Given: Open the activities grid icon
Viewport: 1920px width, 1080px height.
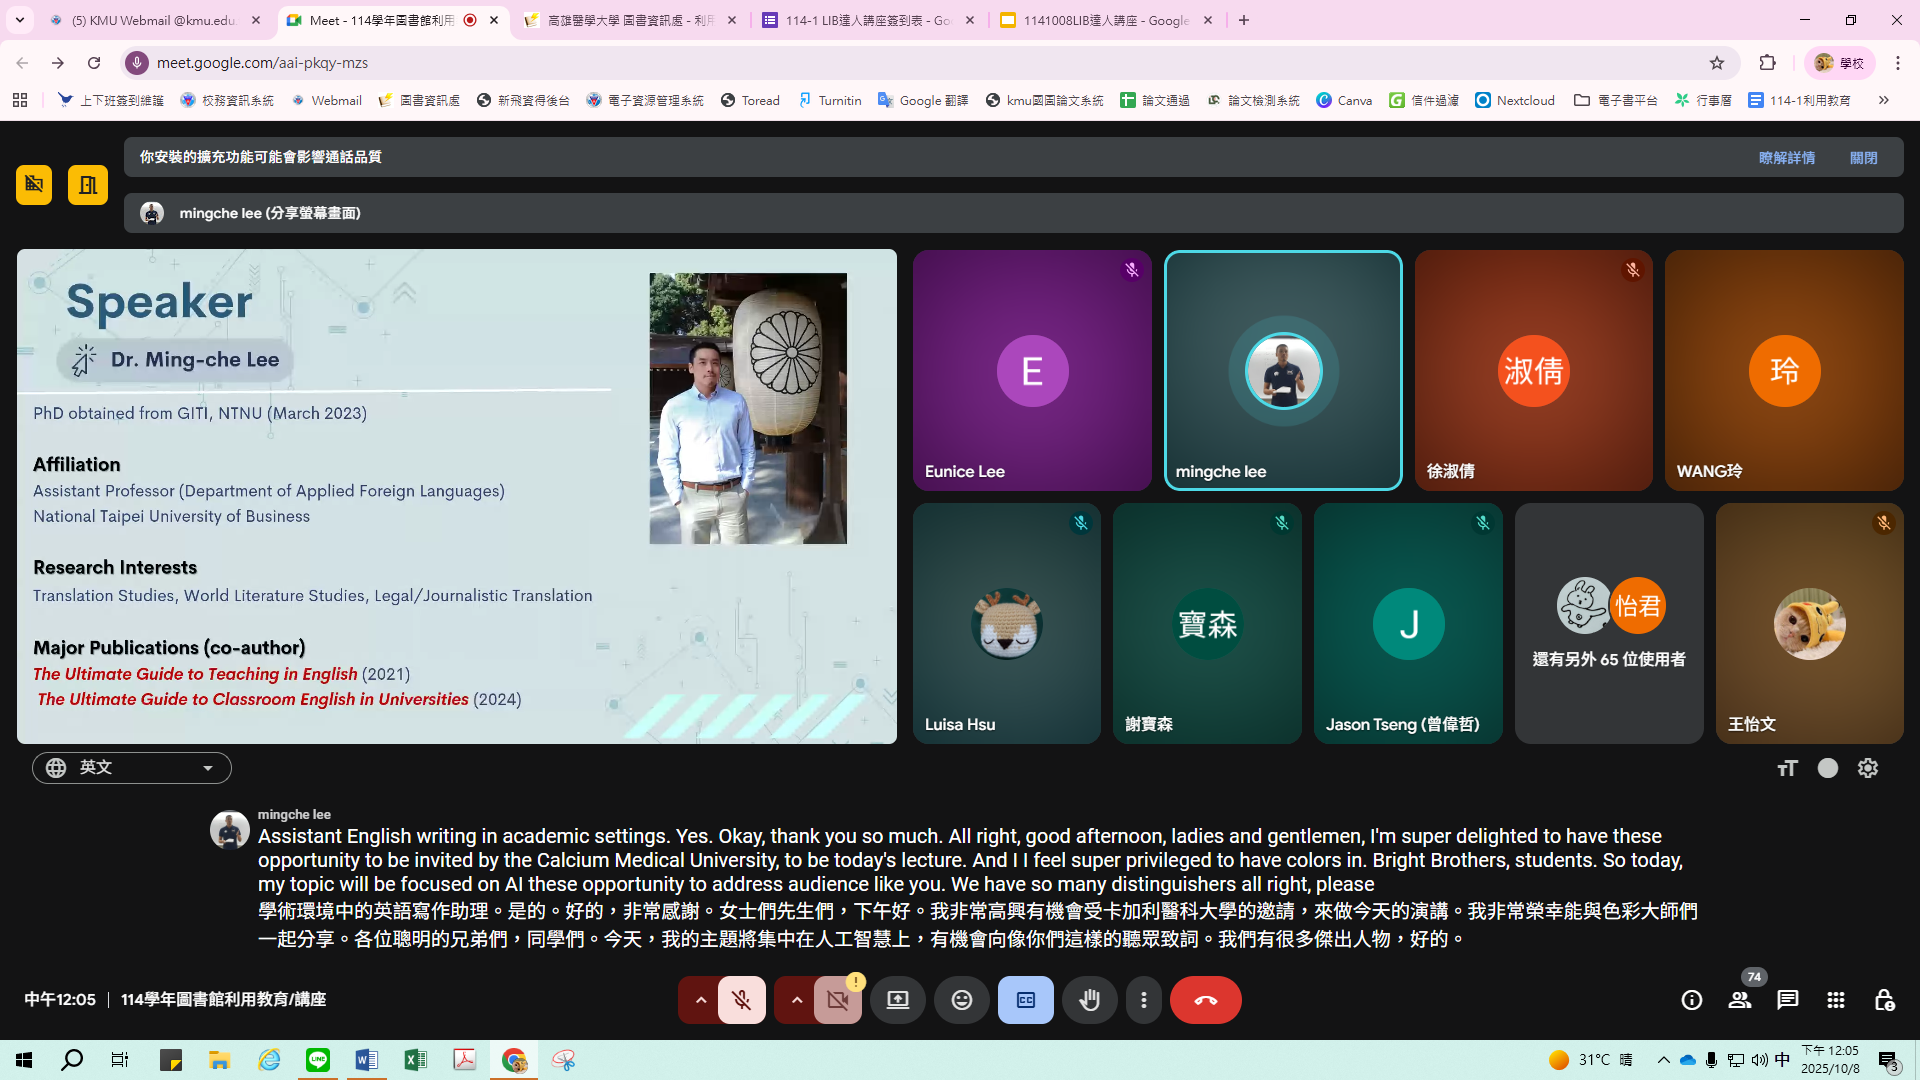Looking at the screenshot, I should tap(1835, 1000).
